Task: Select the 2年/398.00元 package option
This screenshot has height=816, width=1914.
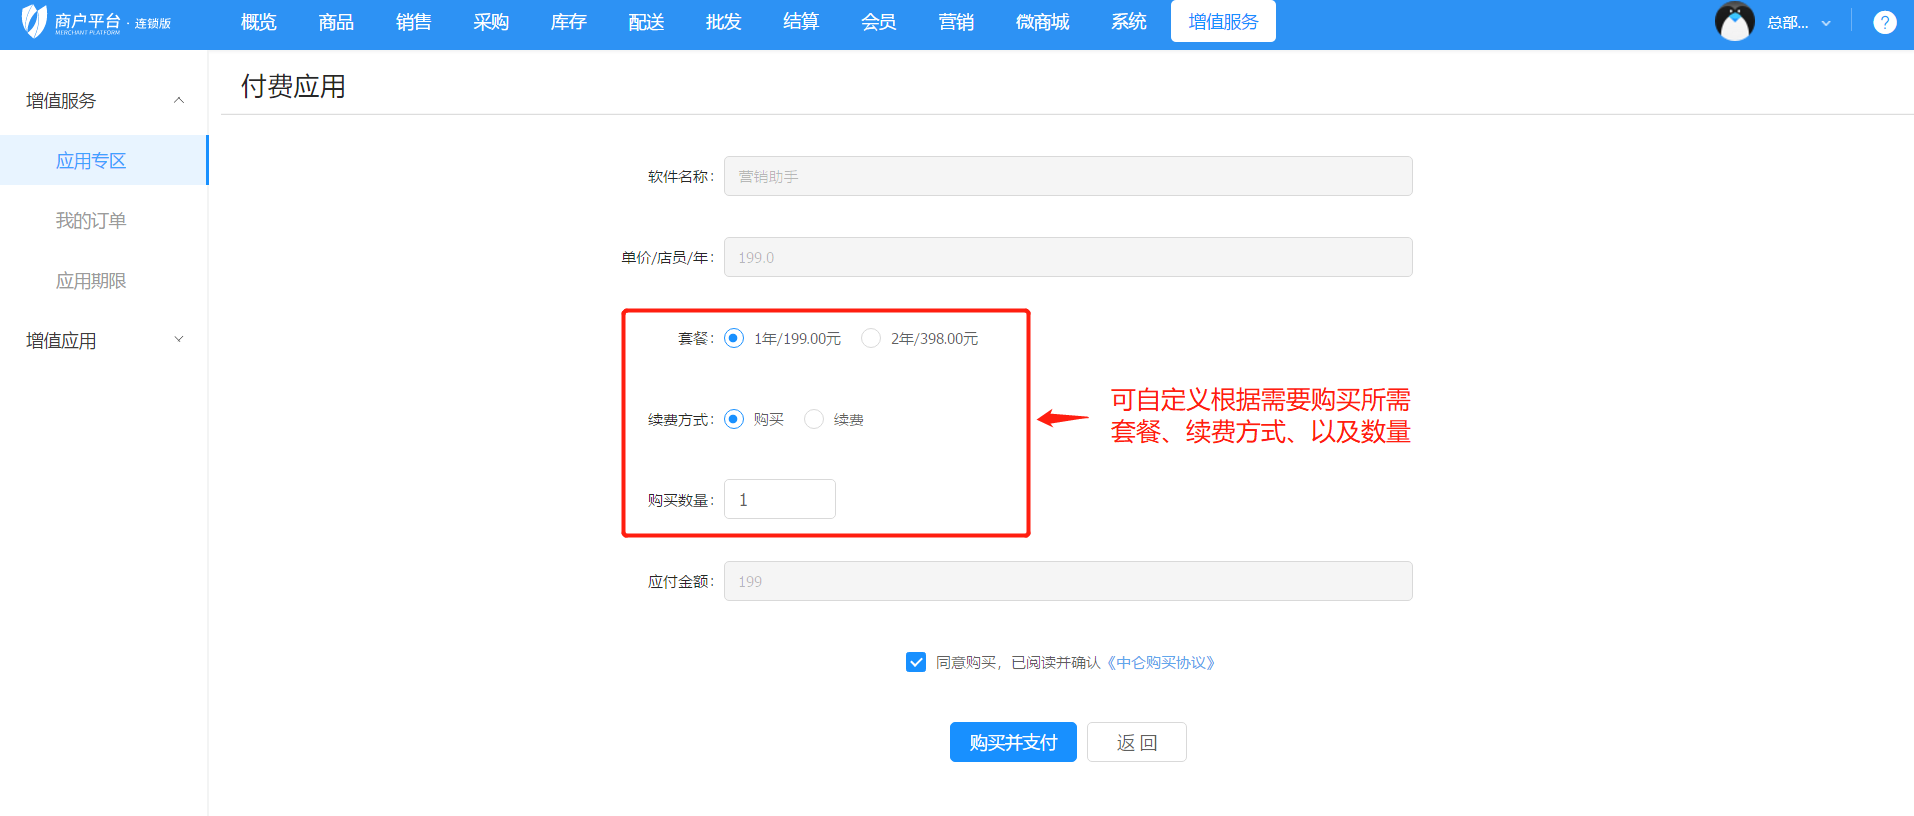Action: tap(871, 338)
